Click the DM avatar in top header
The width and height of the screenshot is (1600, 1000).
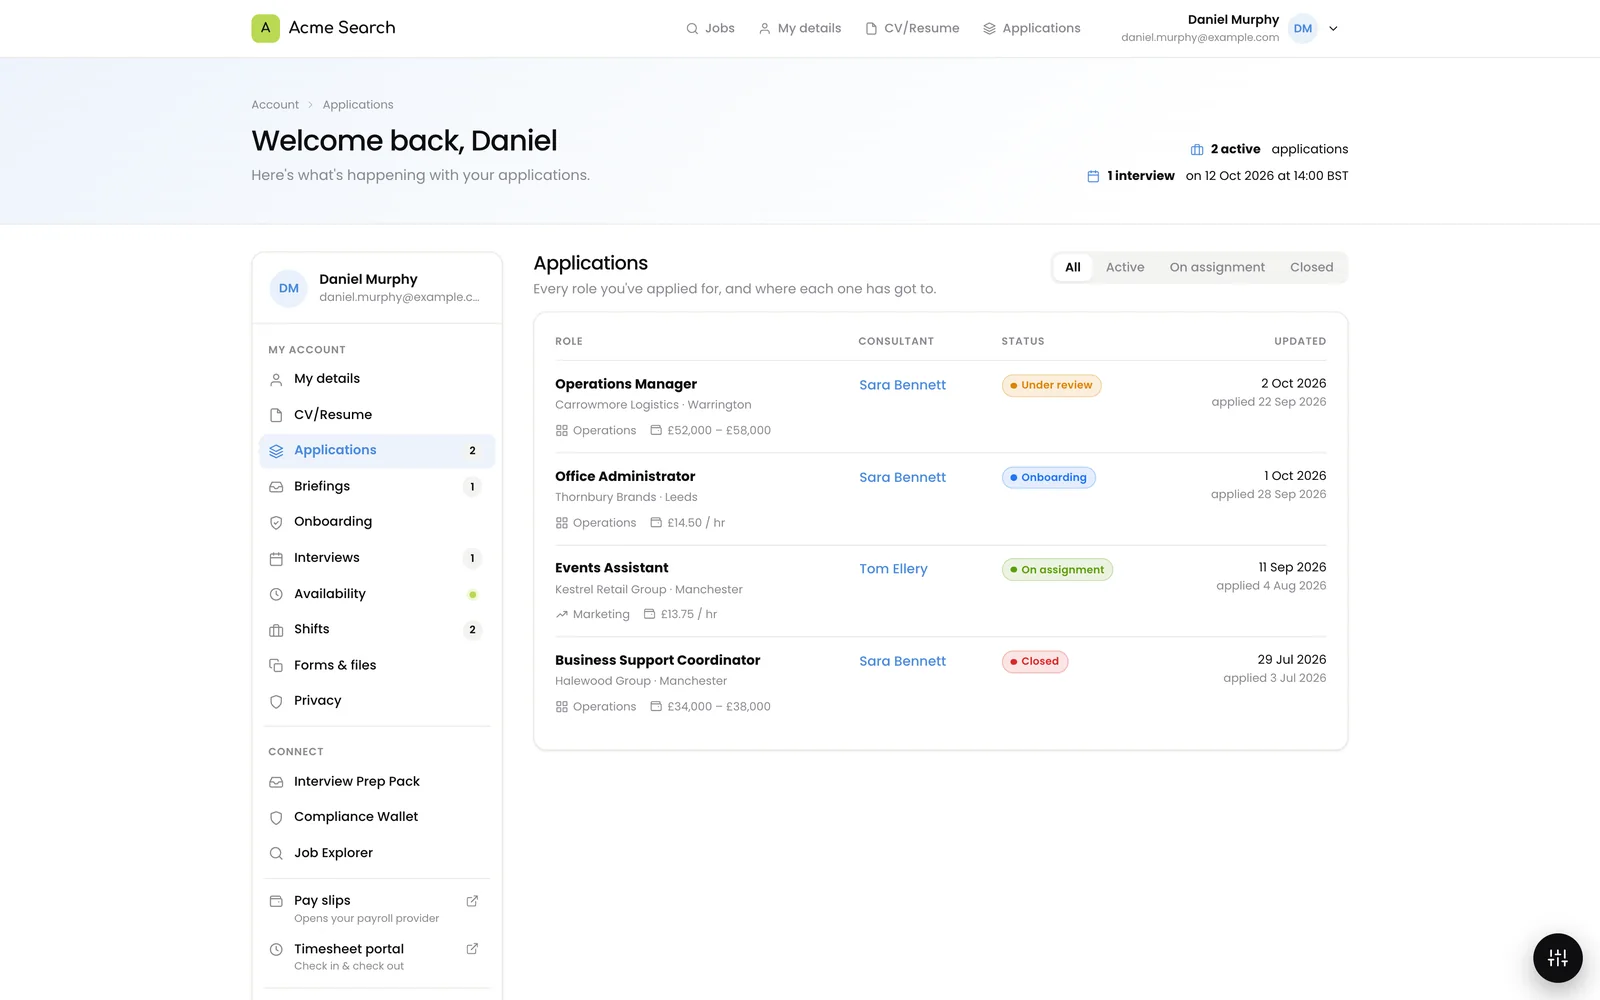pyautogui.click(x=1302, y=28)
